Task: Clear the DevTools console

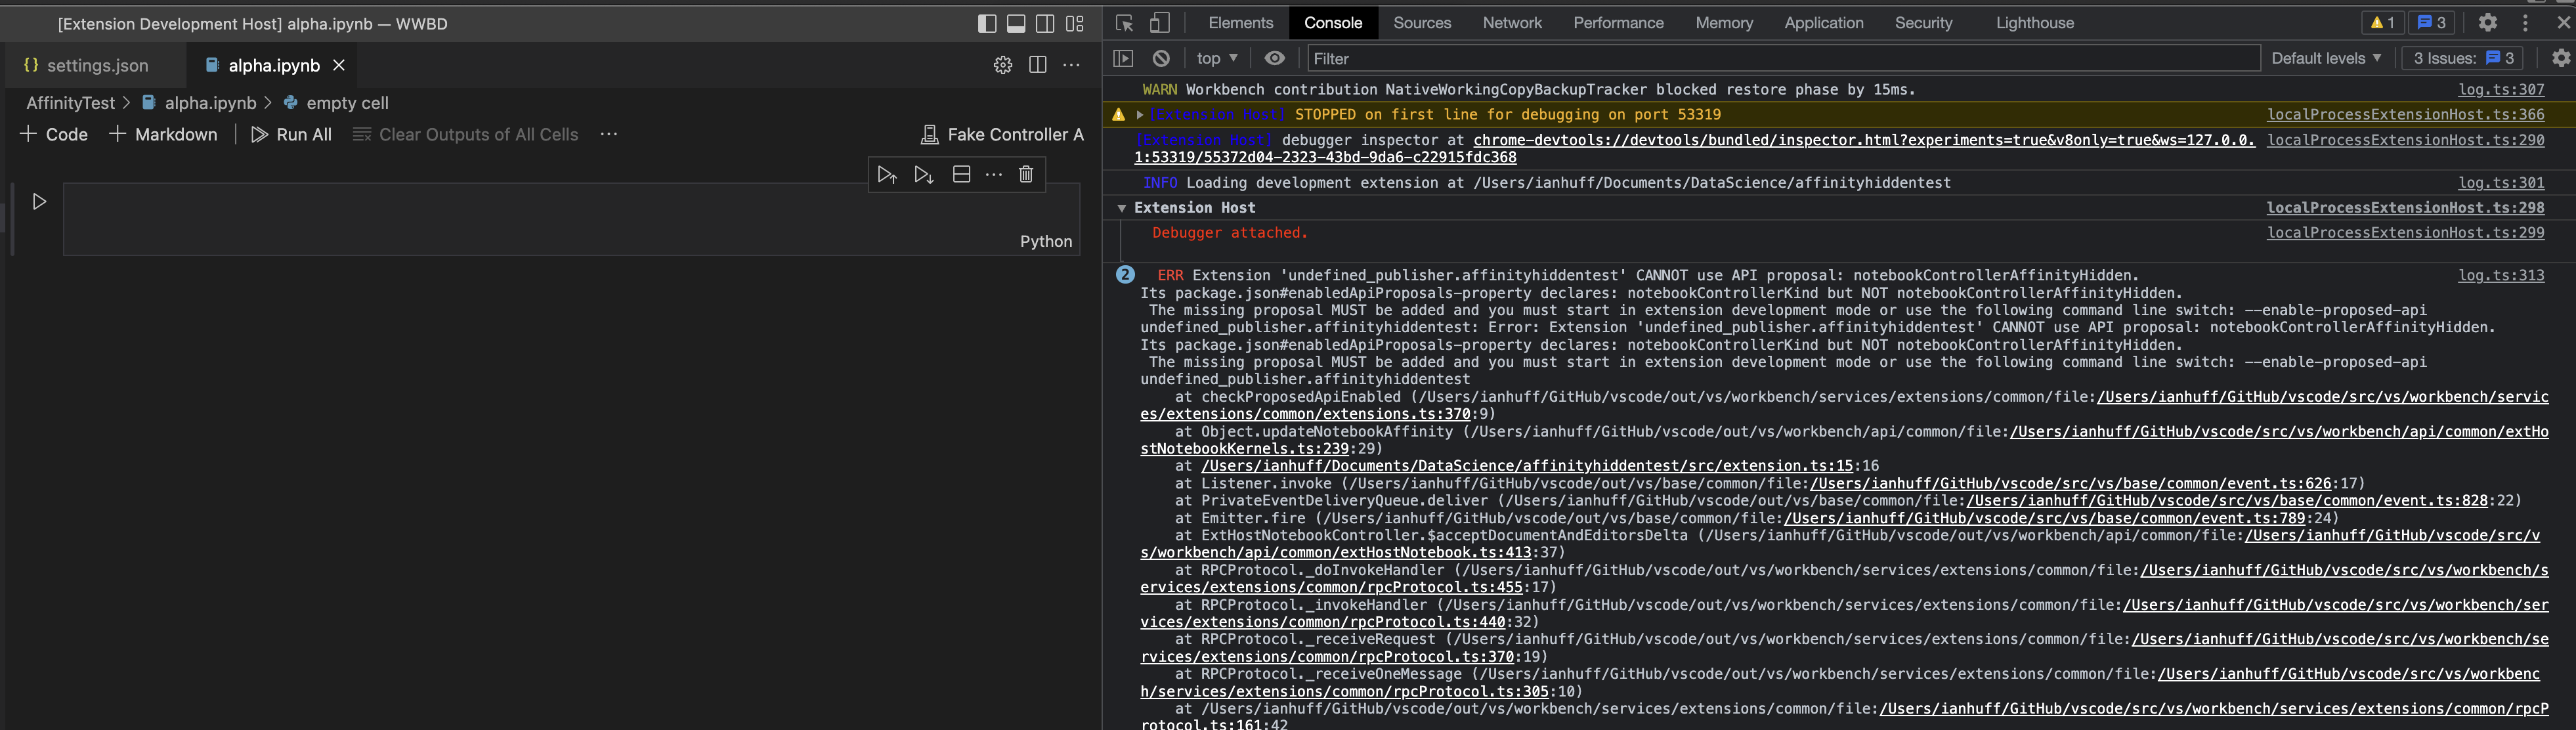Action: [x=1161, y=59]
